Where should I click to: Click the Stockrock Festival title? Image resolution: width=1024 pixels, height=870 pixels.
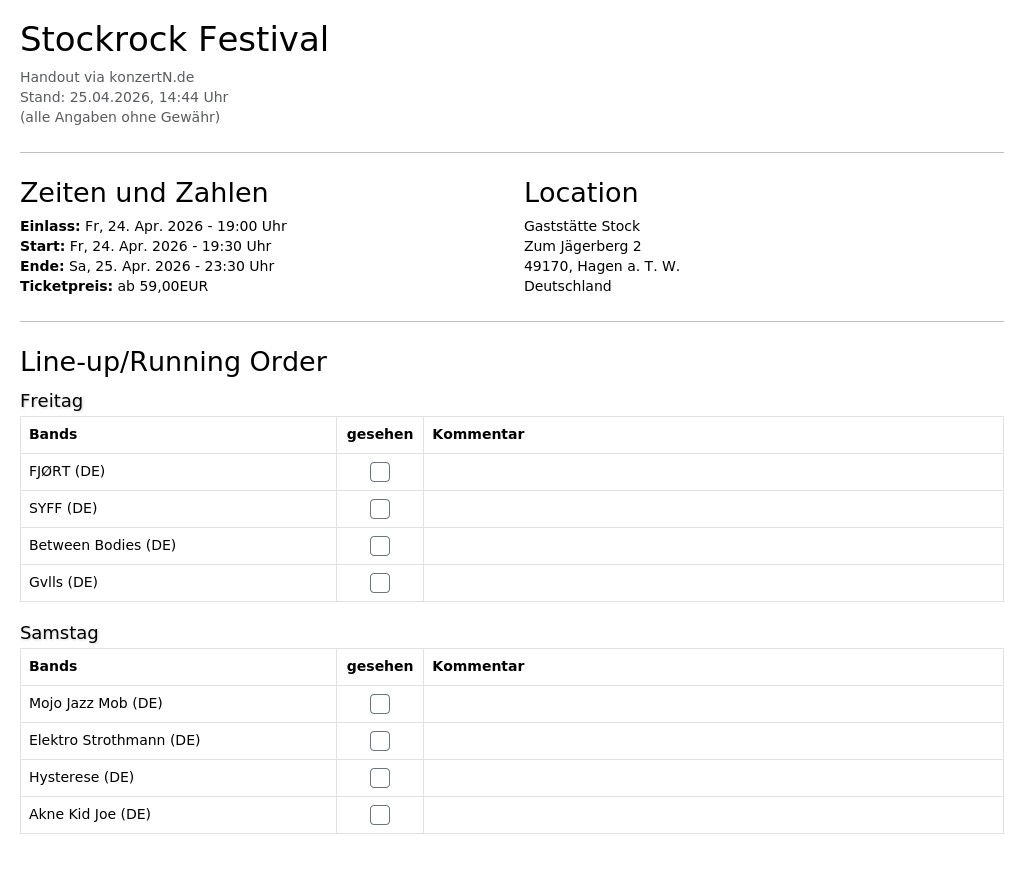coord(174,39)
